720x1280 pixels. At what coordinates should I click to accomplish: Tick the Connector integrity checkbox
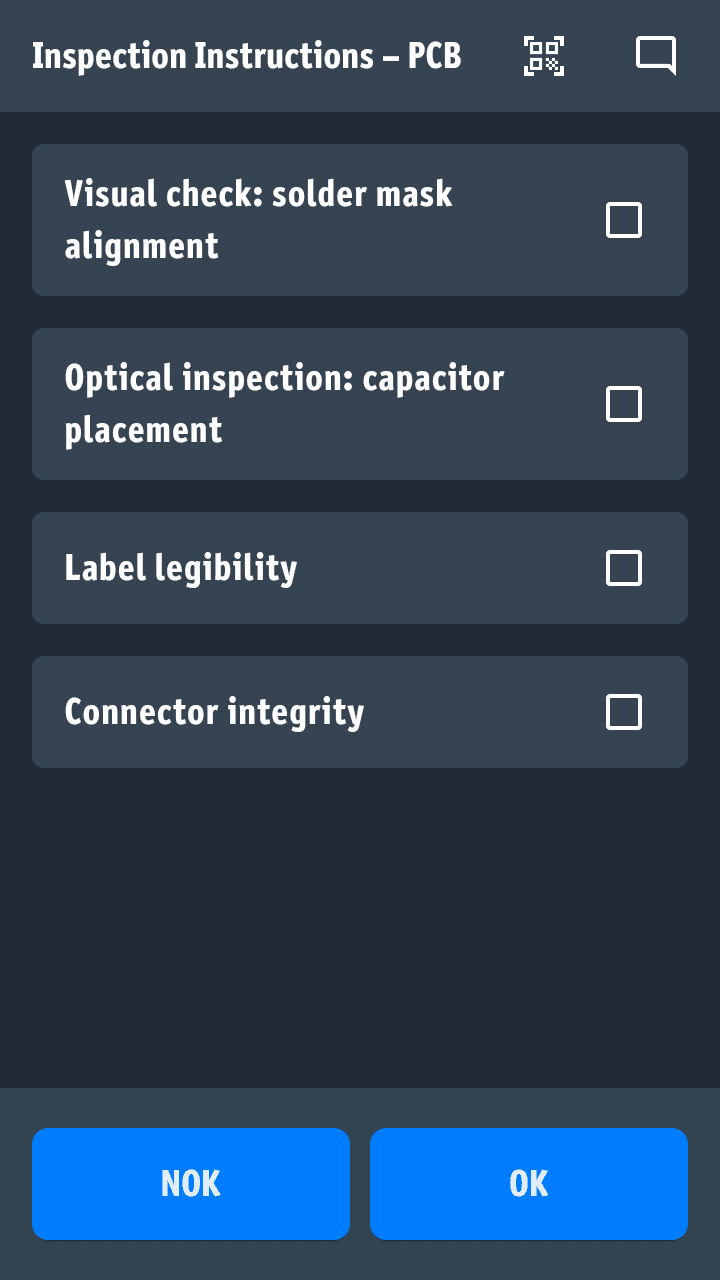623,712
